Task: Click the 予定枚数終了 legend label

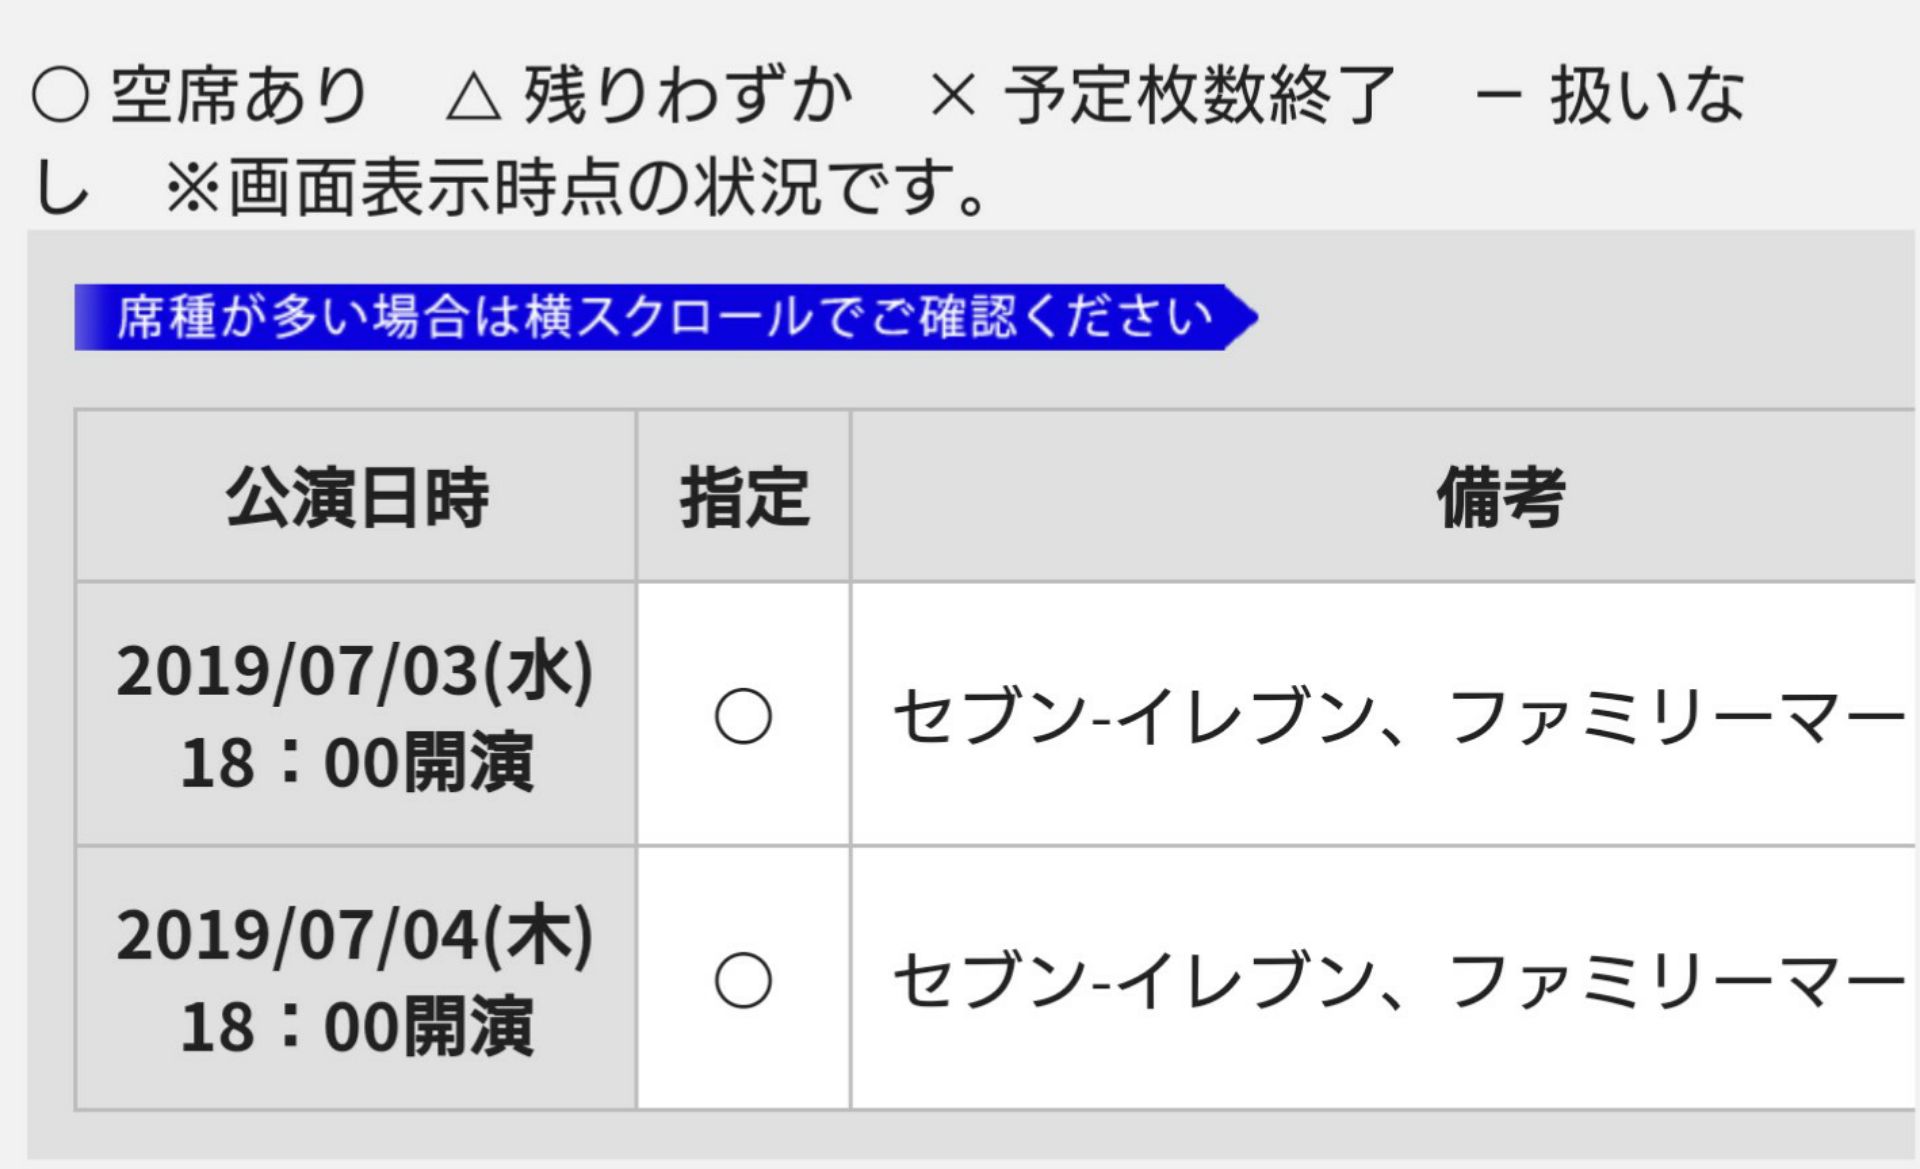Action: [x=1200, y=97]
